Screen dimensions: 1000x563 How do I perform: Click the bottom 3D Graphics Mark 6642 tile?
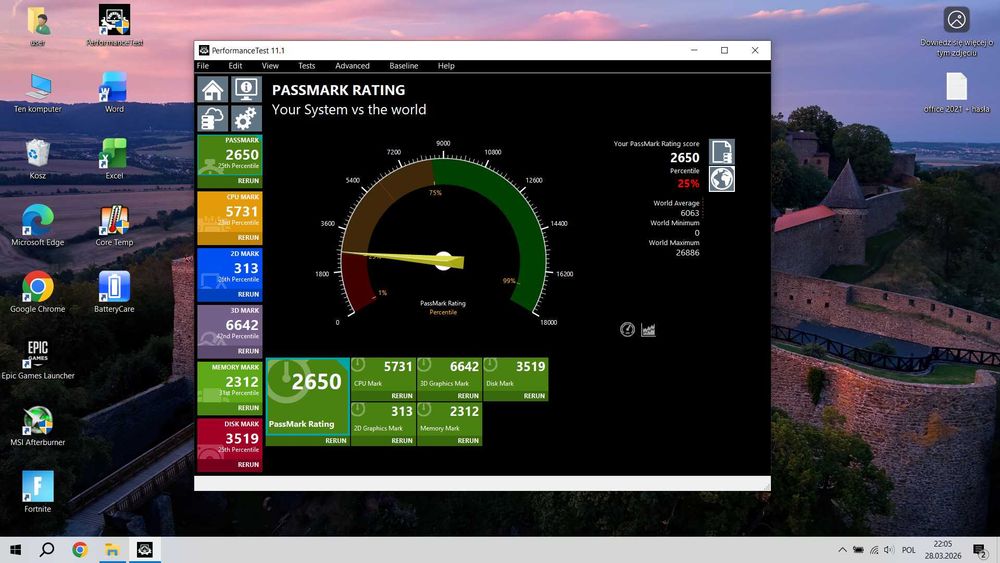coord(449,374)
